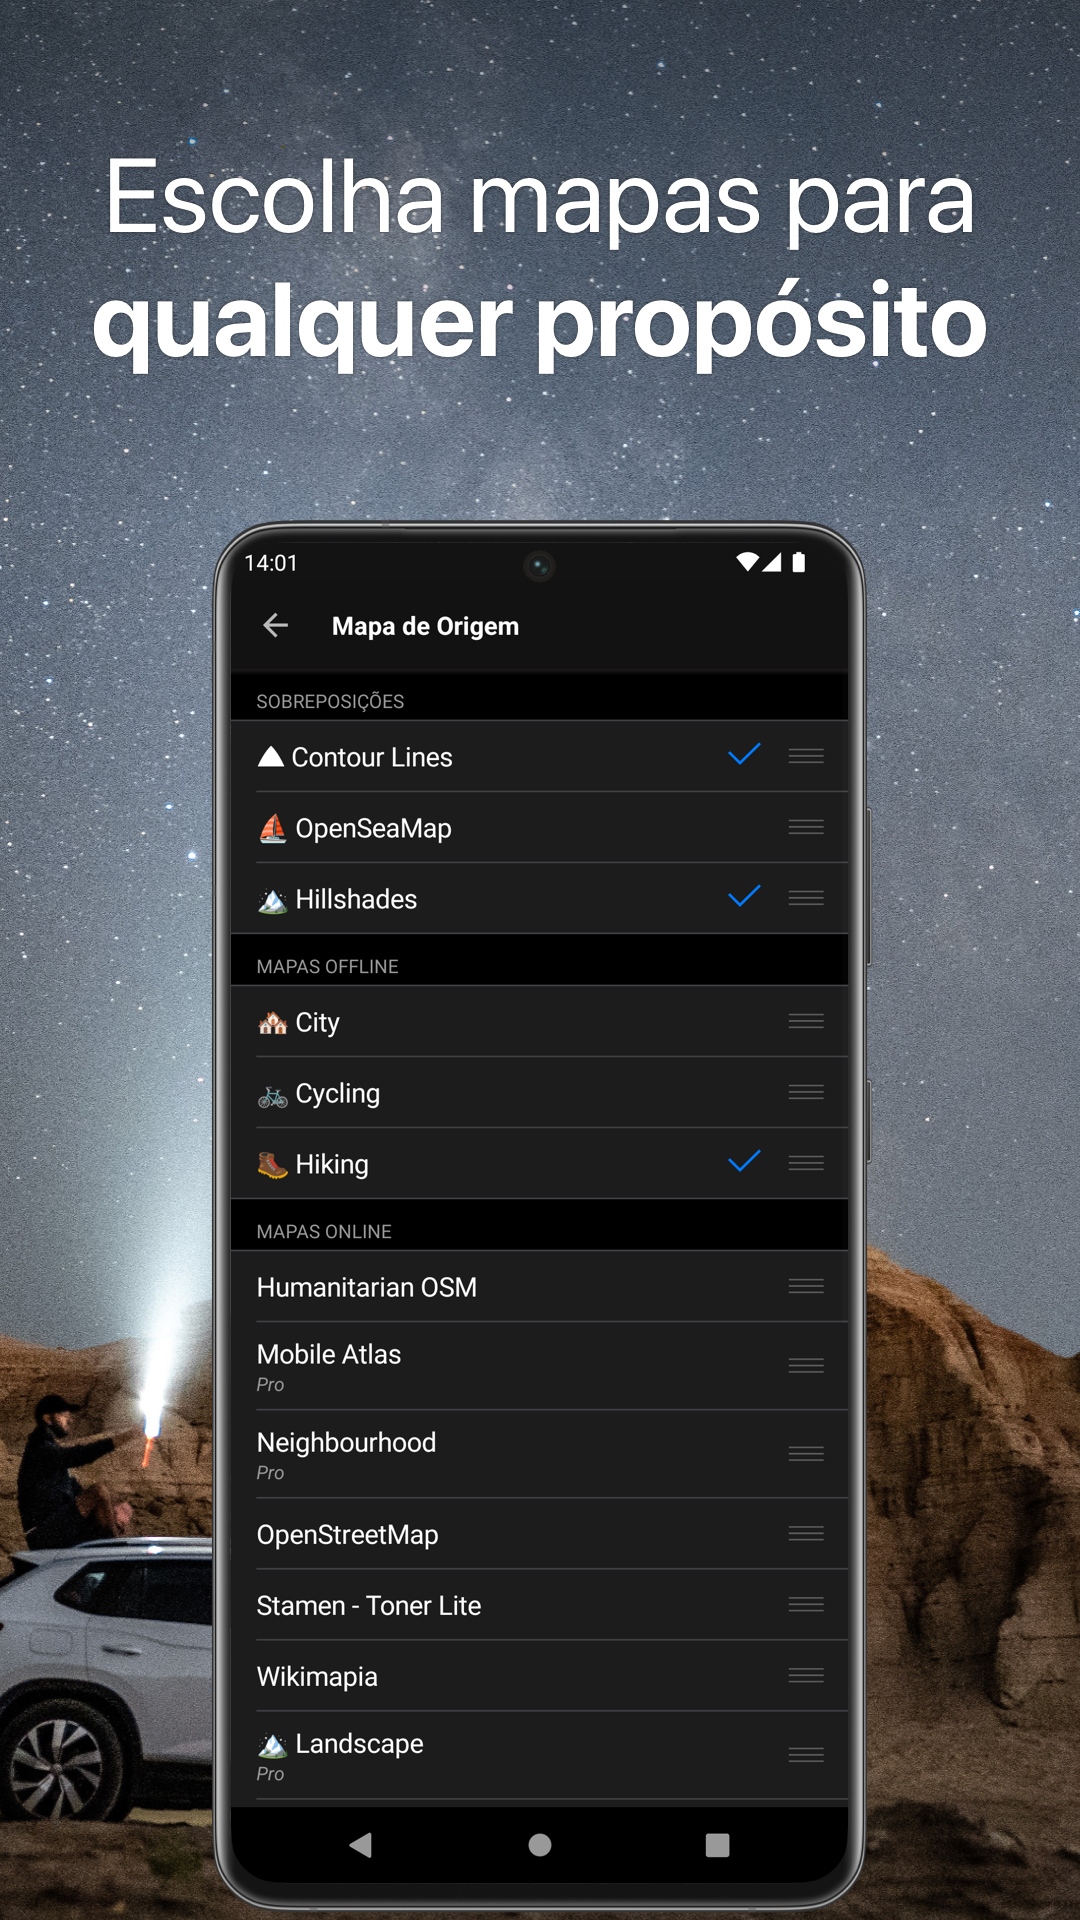Tap the reorder handle for Neighbourhood
This screenshot has height=1920, width=1080.
pyautogui.click(x=806, y=1454)
